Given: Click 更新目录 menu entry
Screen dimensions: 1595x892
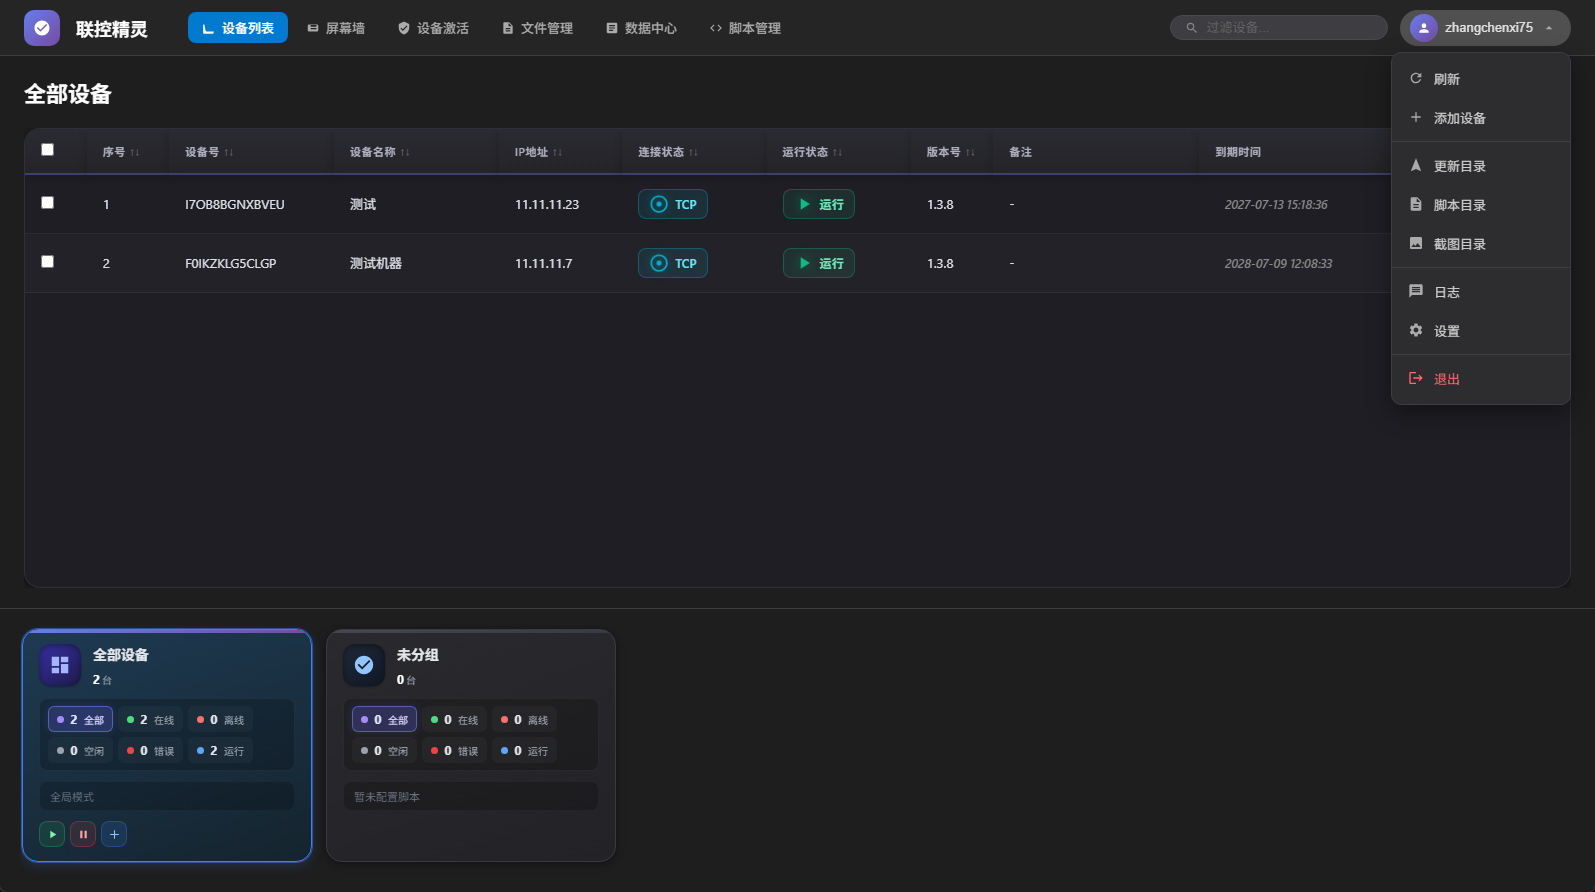Looking at the screenshot, I should (1481, 166).
